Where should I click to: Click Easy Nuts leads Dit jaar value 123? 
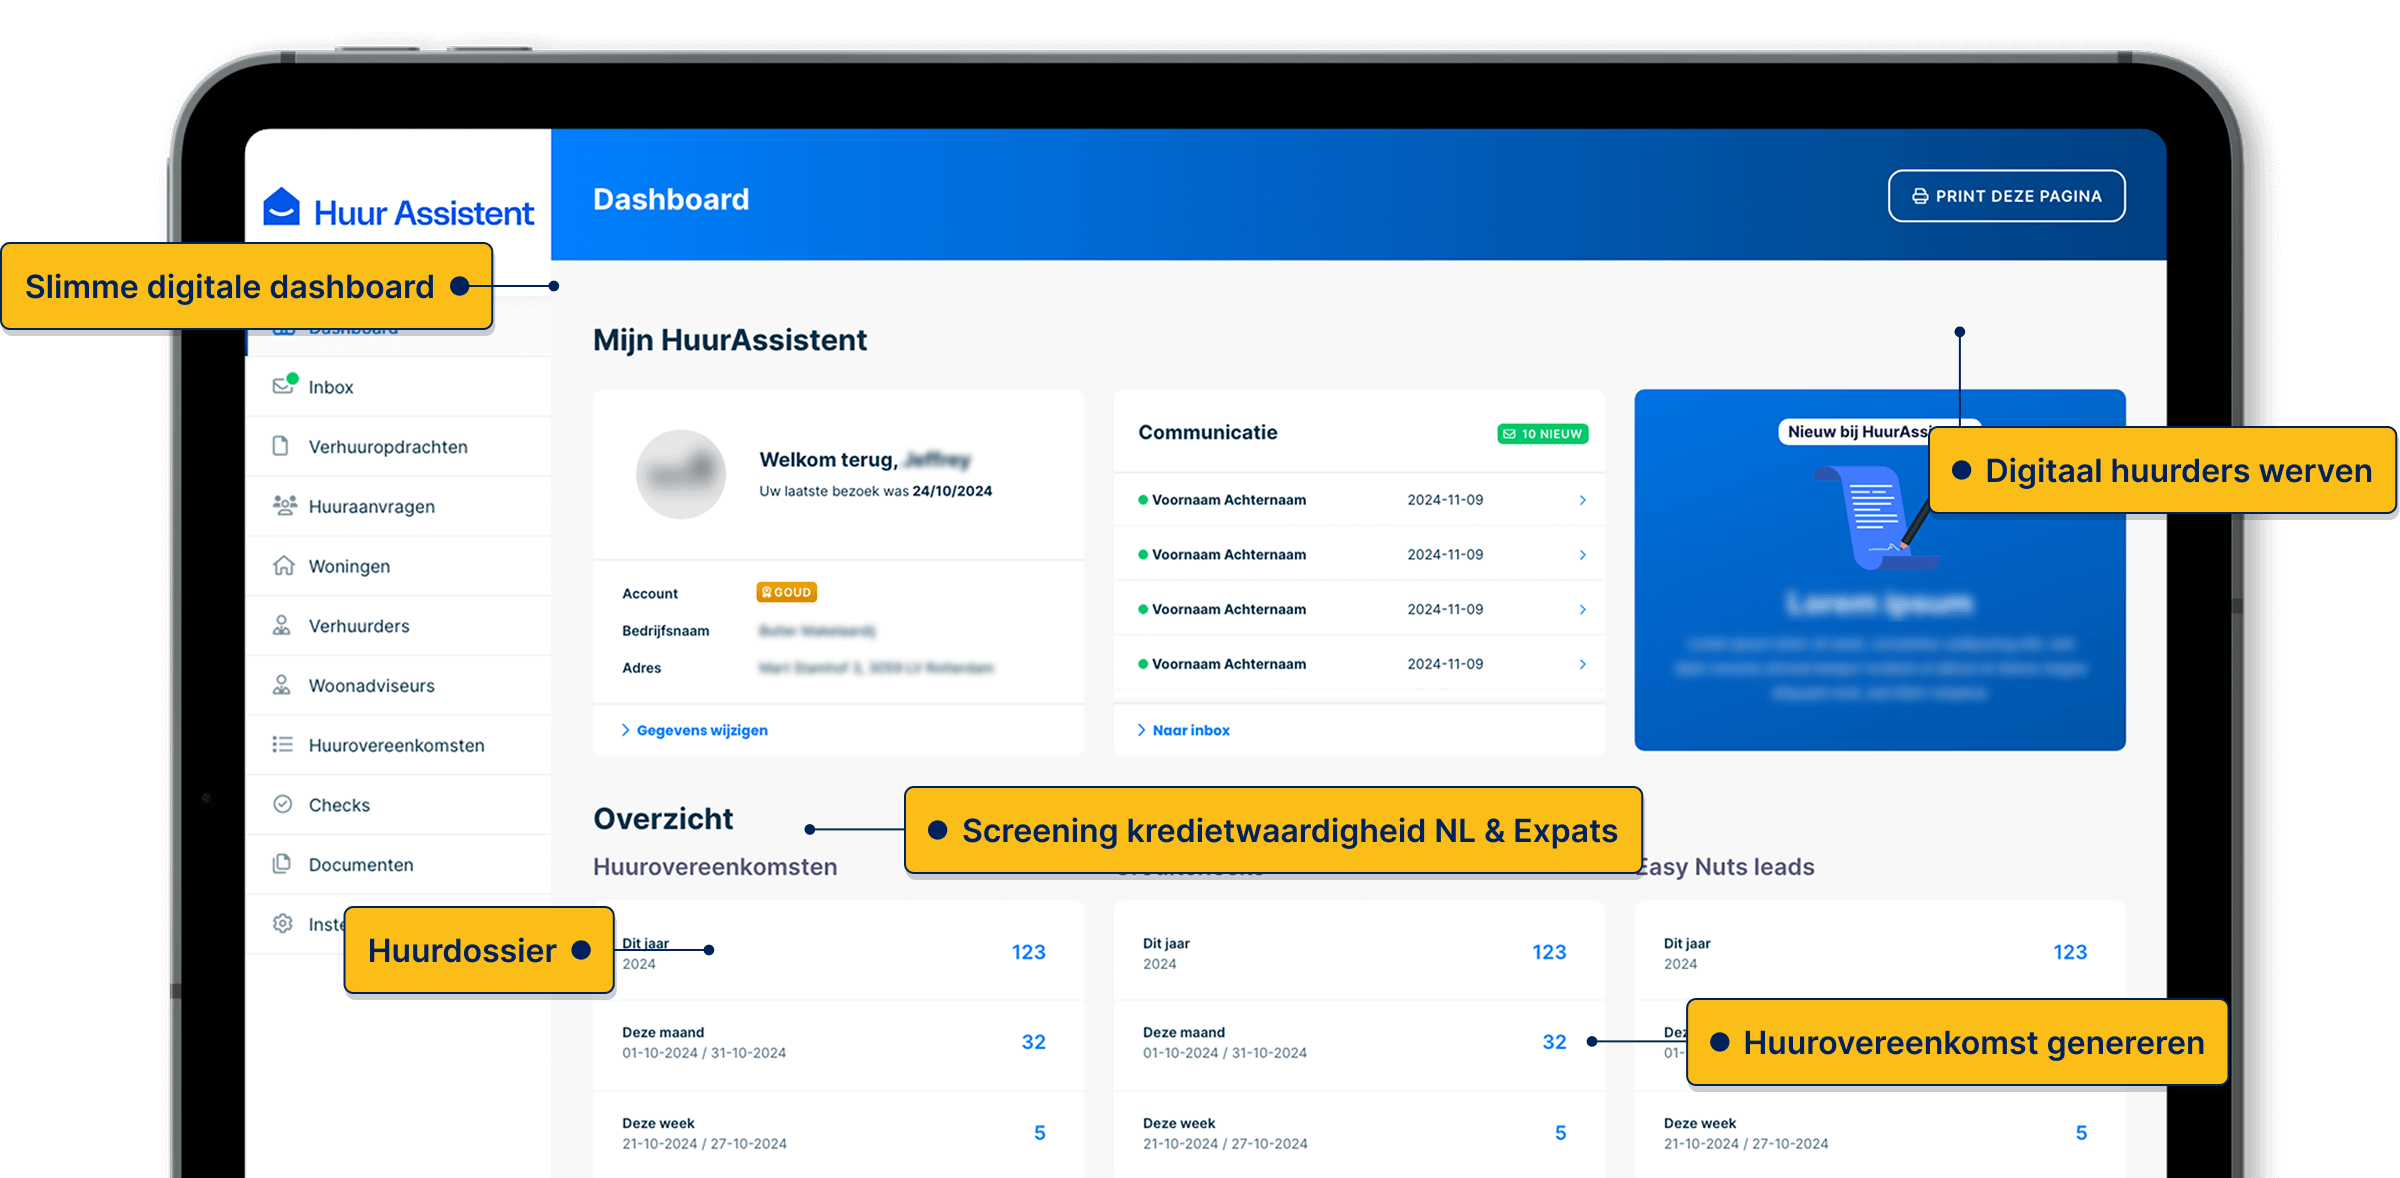pos(2070,952)
